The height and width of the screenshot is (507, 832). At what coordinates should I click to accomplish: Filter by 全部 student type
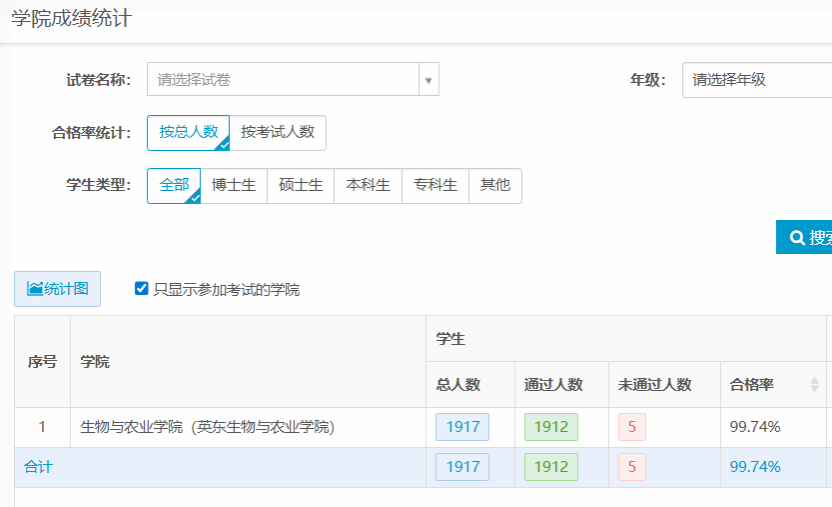pos(174,185)
